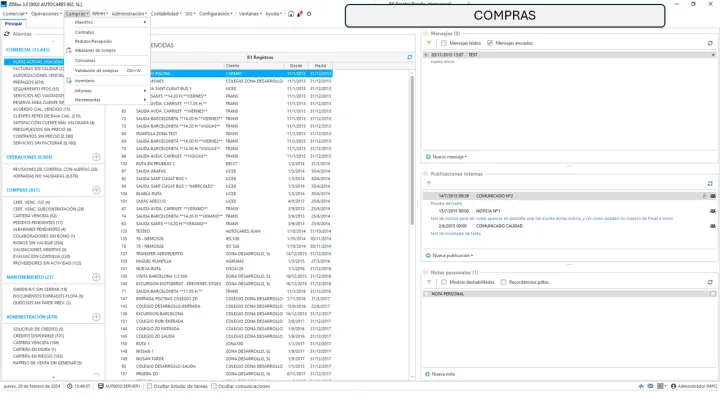This screenshot has height=405, width=720.
Task: Click the Nueva nota button
Action: pos(443,373)
